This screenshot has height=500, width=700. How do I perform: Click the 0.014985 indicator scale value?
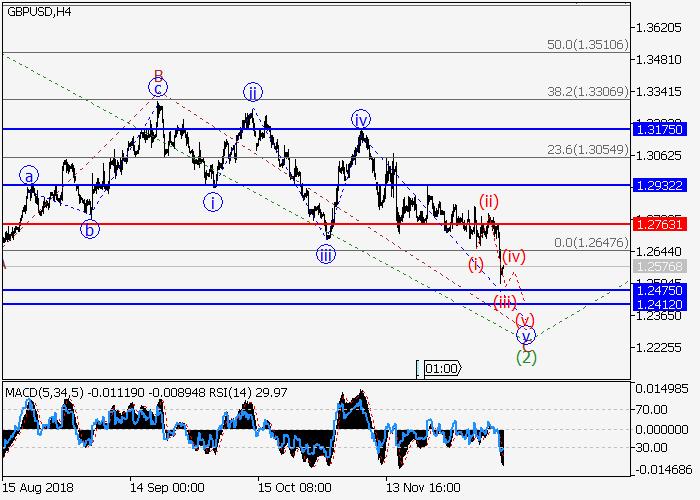point(662,389)
